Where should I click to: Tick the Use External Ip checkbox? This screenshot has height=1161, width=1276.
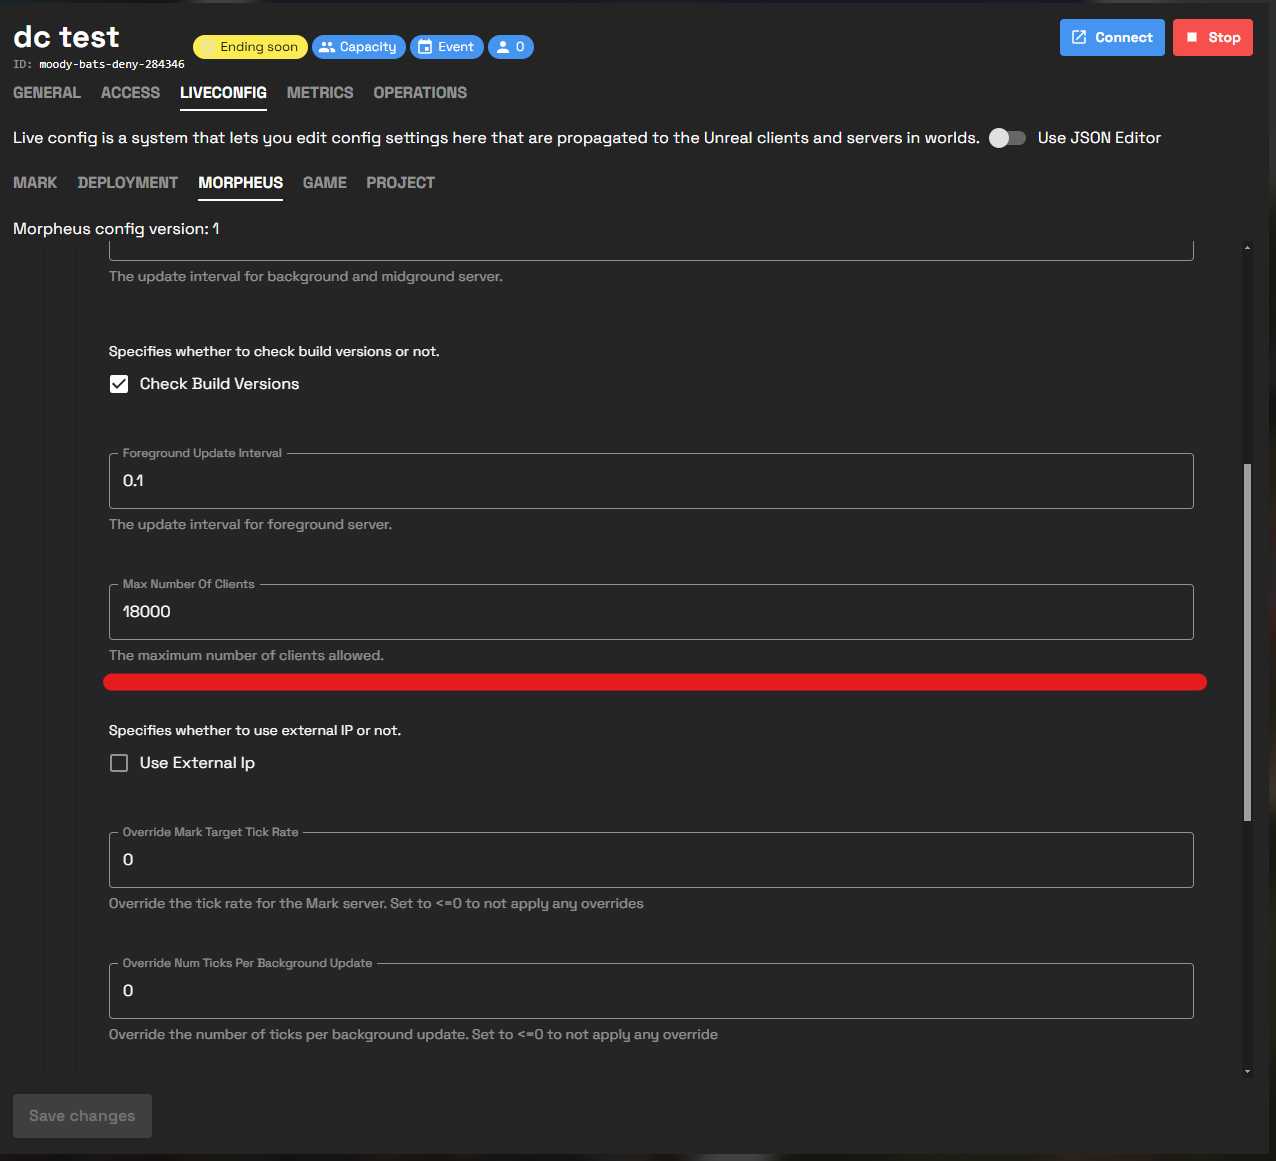[x=119, y=763]
